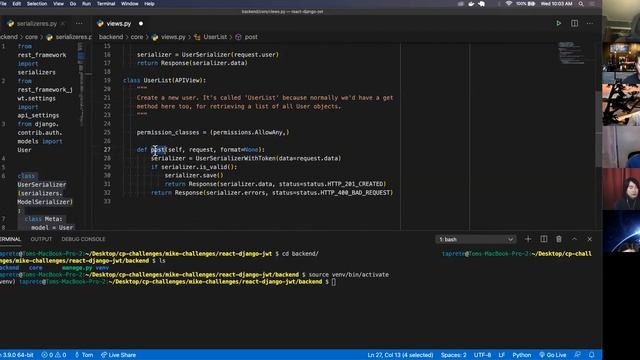This screenshot has width=640, height=360.
Task: Open the Help menu
Action: click(x=149, y=4)
